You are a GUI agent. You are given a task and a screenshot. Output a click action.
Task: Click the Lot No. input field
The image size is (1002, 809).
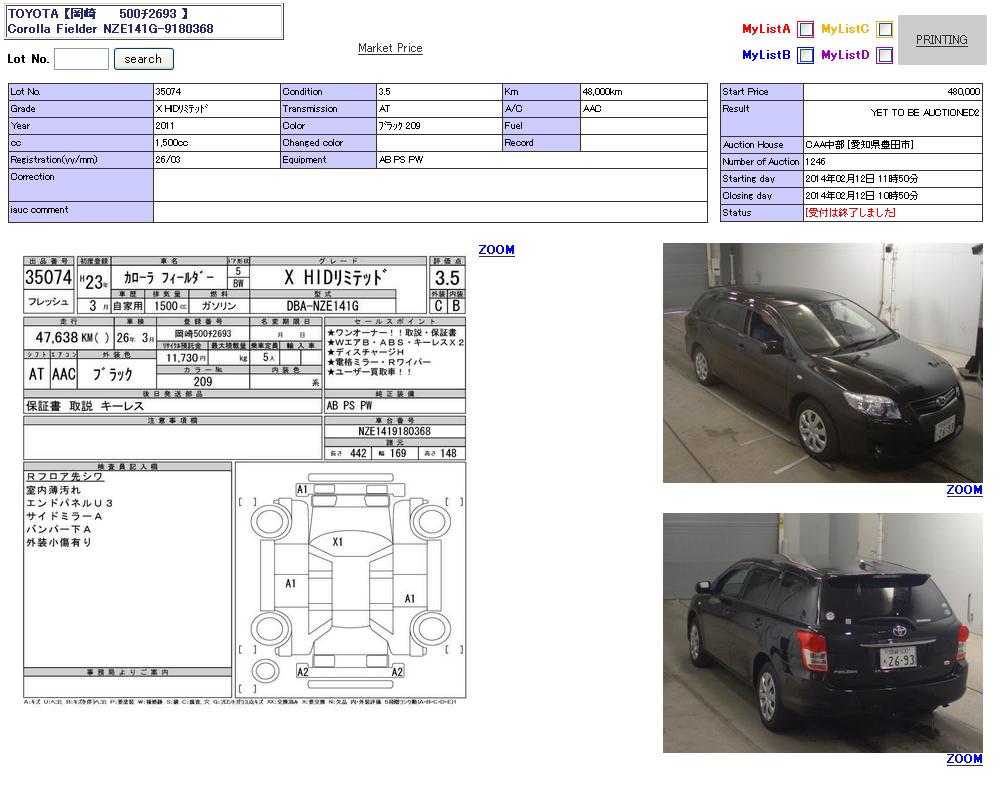pos(81,59)
